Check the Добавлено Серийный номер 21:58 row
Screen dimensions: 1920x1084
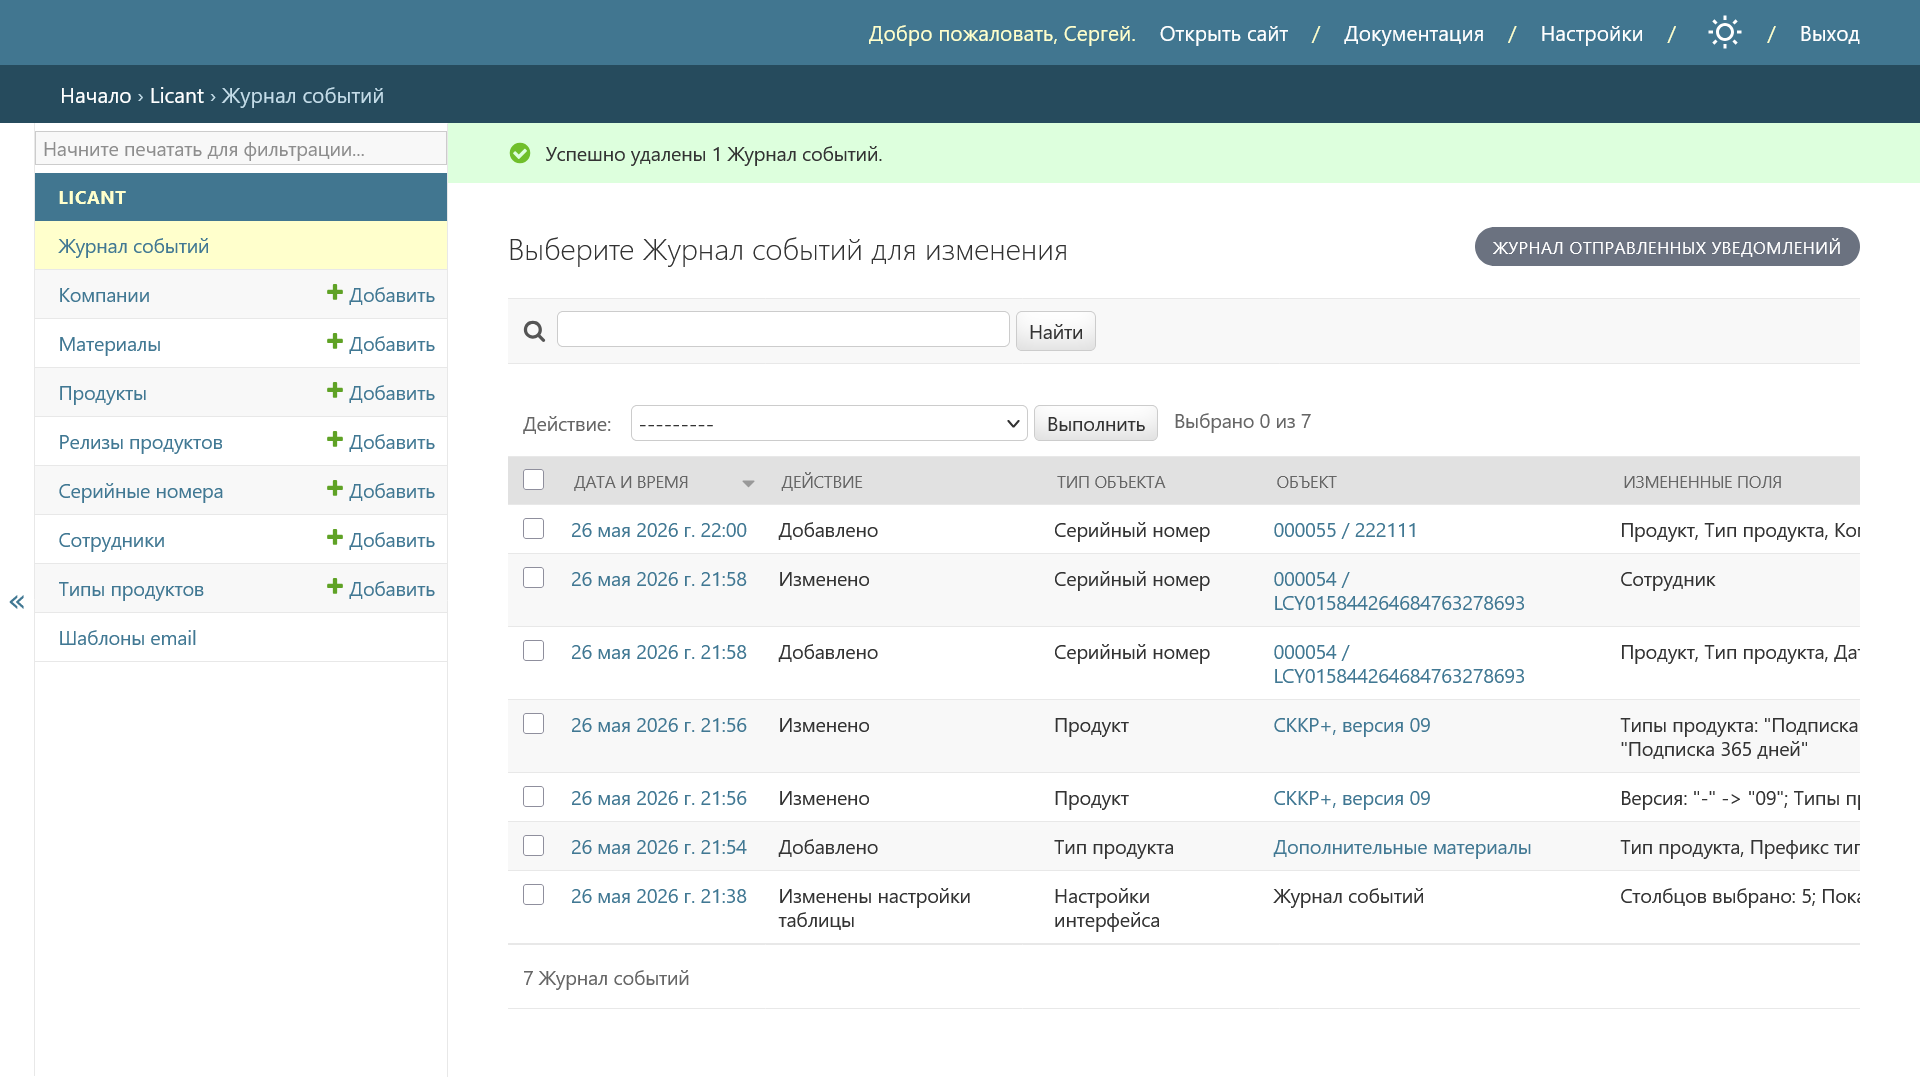pyautogui.click(x=534, y=651)
